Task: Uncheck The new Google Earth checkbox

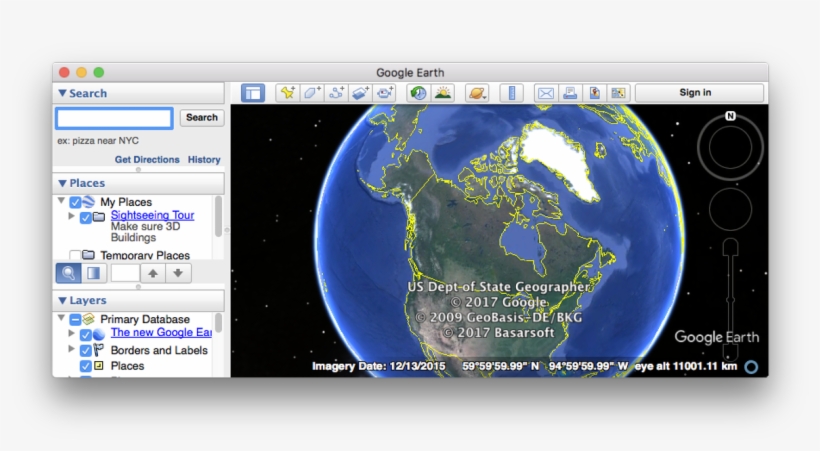Action: click(86, 334)
